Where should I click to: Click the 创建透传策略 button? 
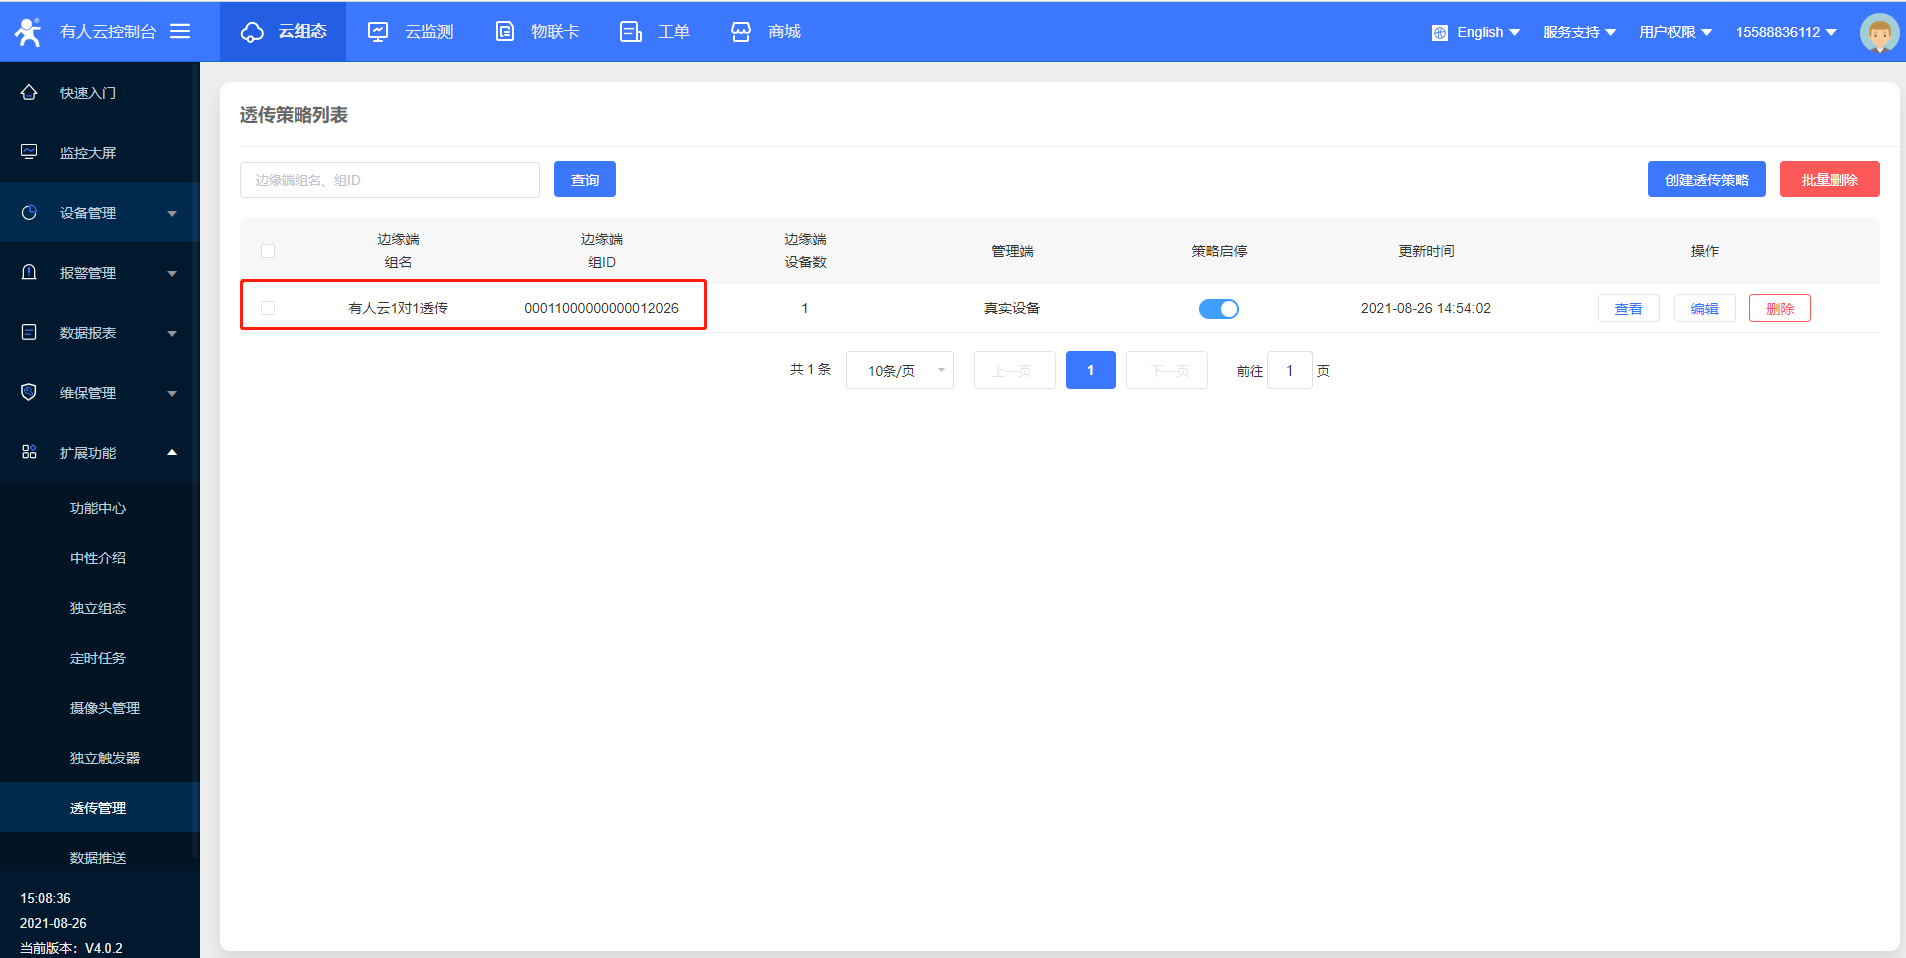pyautogui.click(x=1706, y=180)
